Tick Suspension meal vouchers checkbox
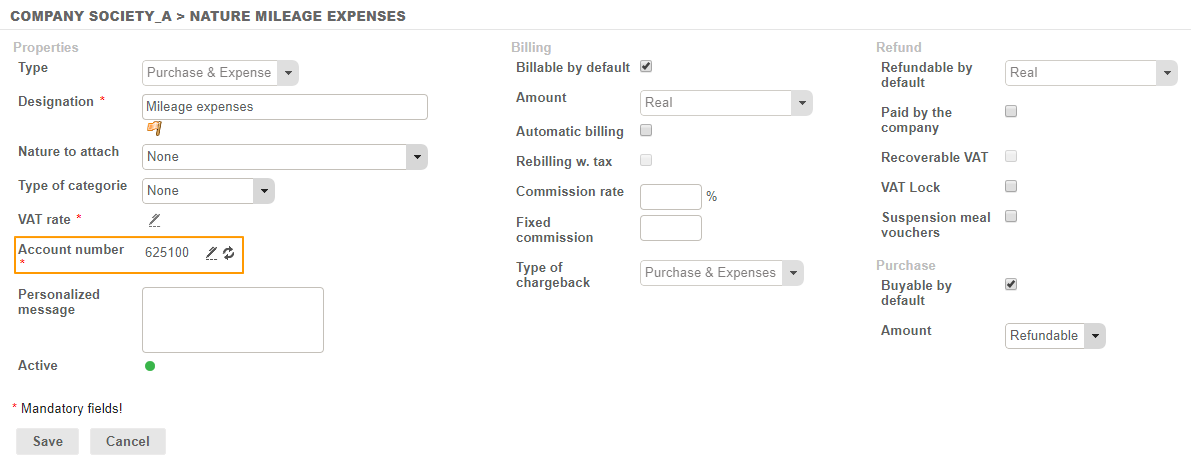1191x462 pixels. tap(1011, 216)
